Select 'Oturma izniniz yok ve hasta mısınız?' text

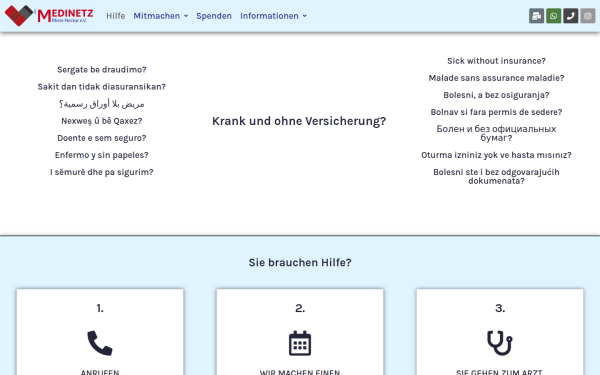496,155
